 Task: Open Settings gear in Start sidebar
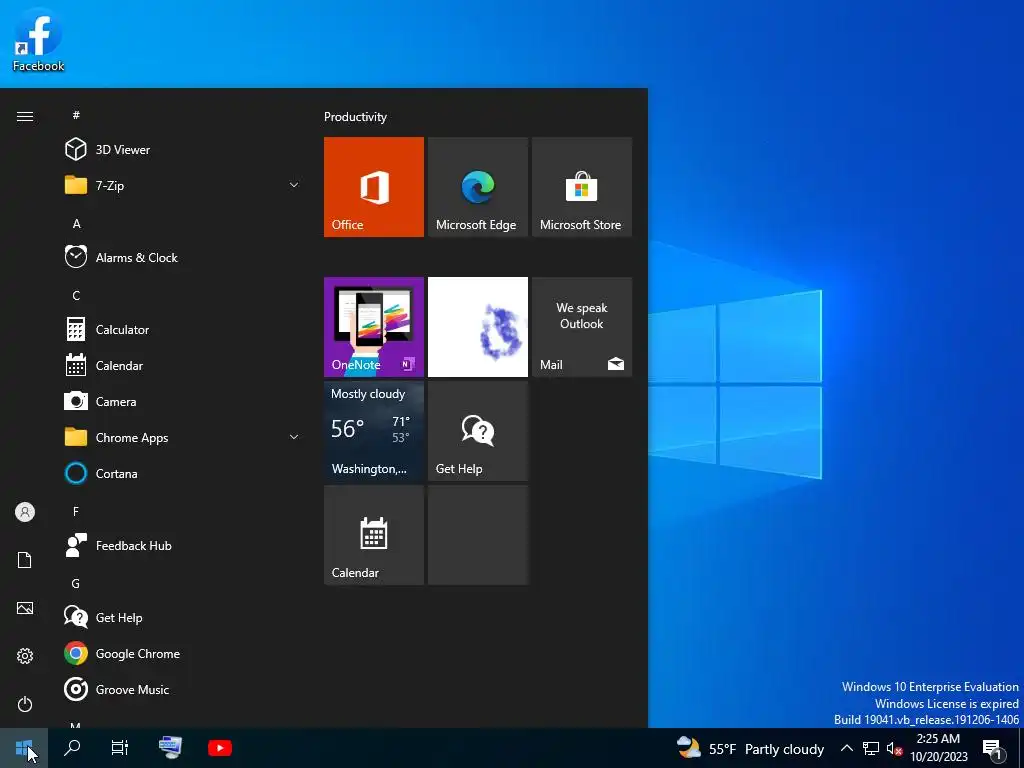click(x=25, y=656)
